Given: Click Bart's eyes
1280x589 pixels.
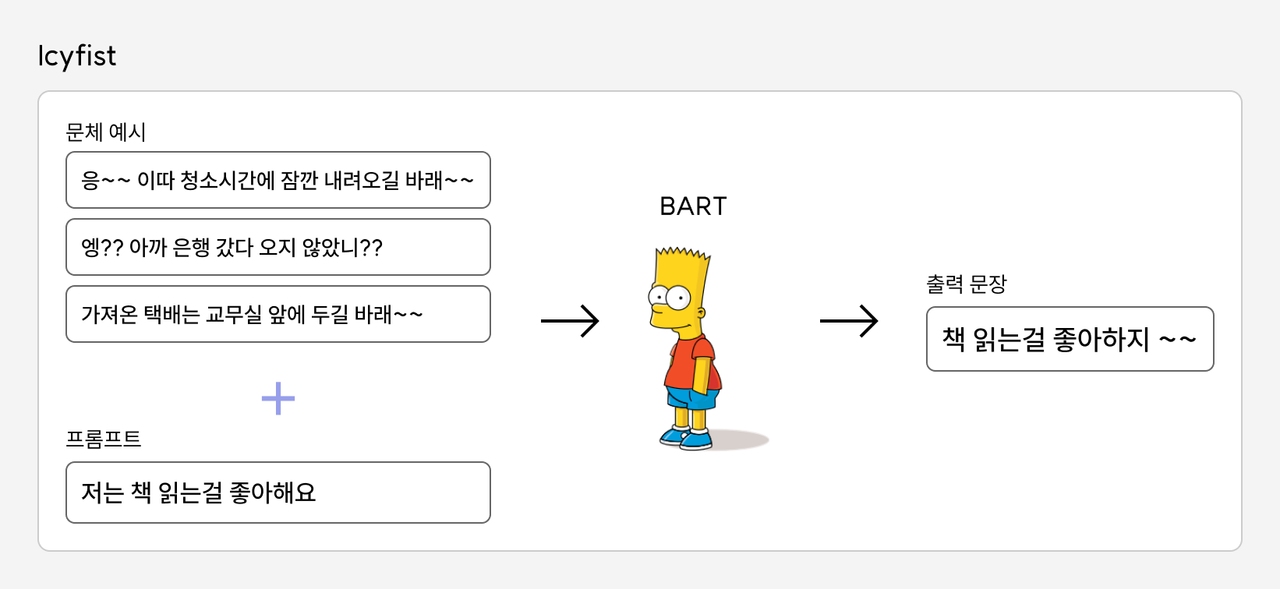Looking at the screenshot, I should [671, 297].
